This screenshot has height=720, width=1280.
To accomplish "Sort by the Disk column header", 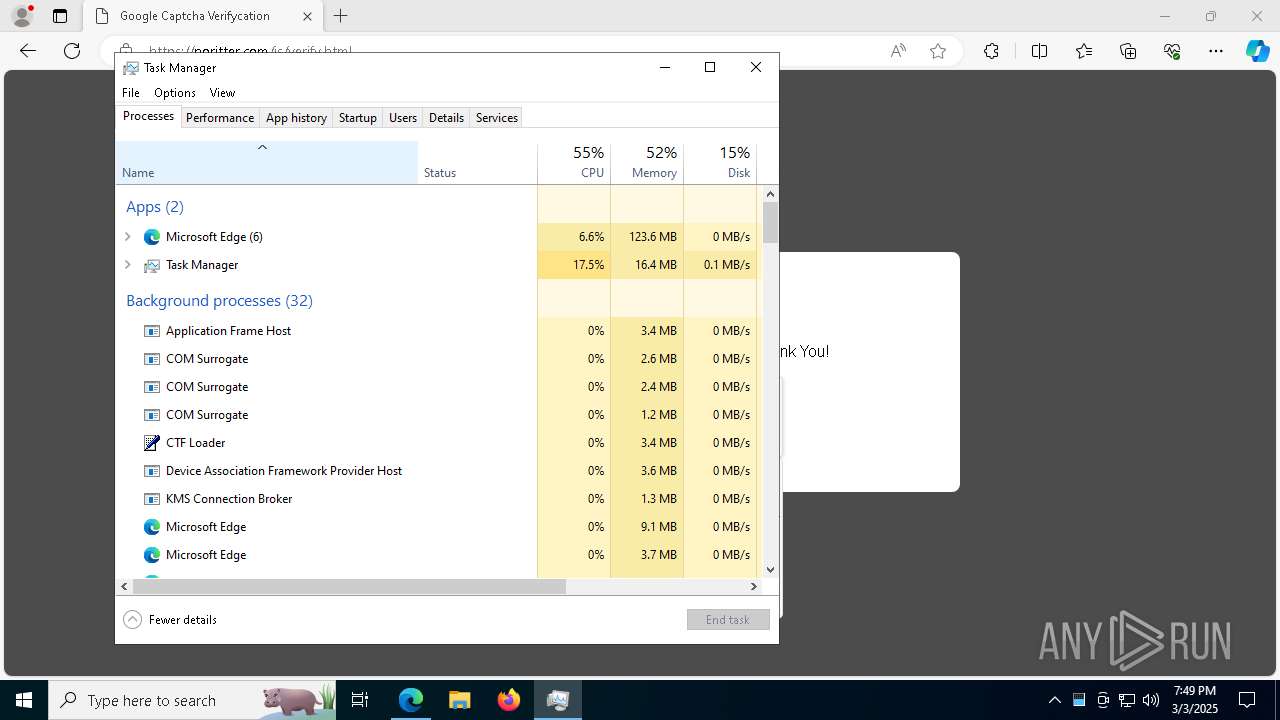I will click(720, 162).
